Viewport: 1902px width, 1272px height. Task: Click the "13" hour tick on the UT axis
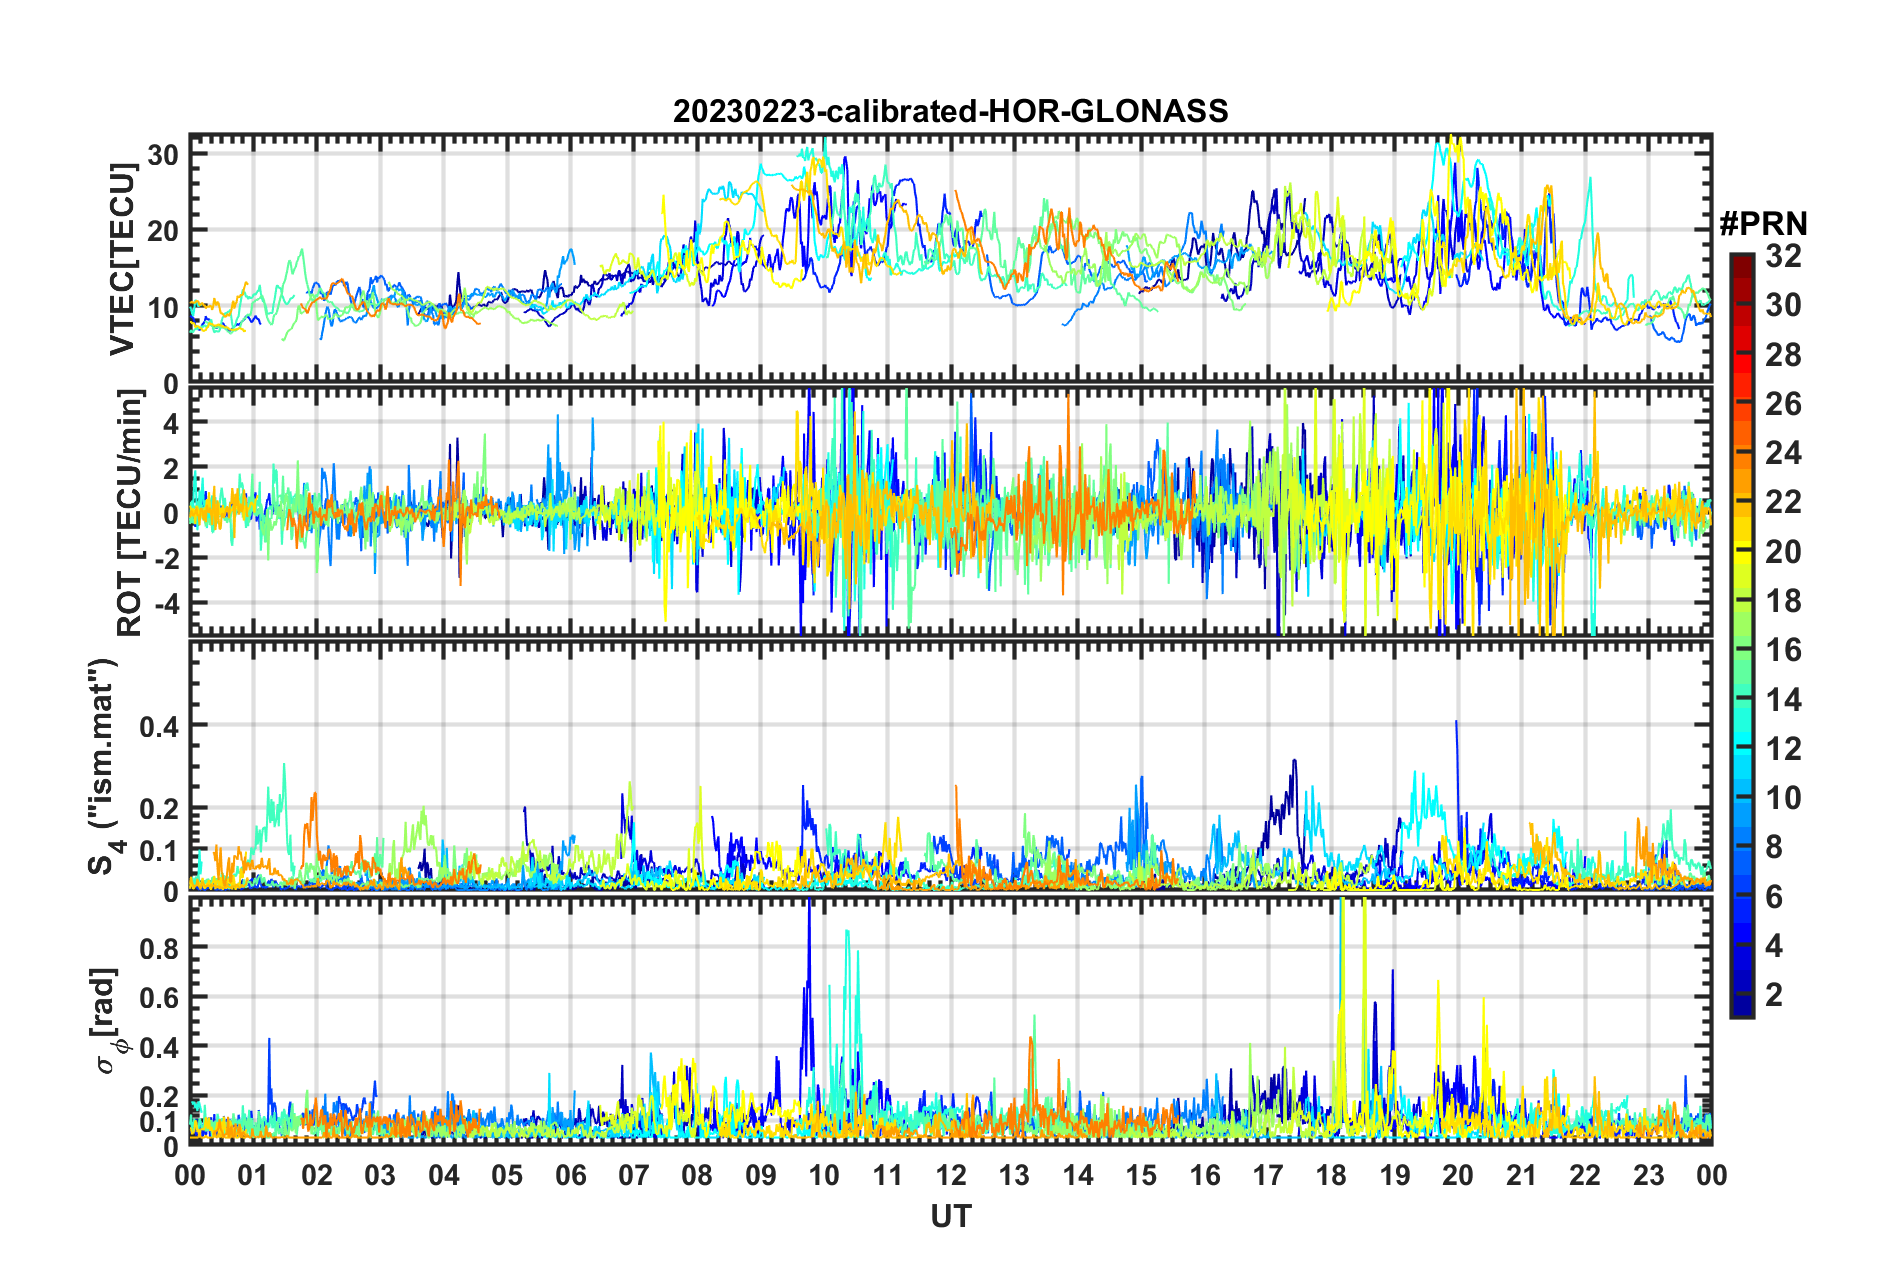coord(1014,1174)
